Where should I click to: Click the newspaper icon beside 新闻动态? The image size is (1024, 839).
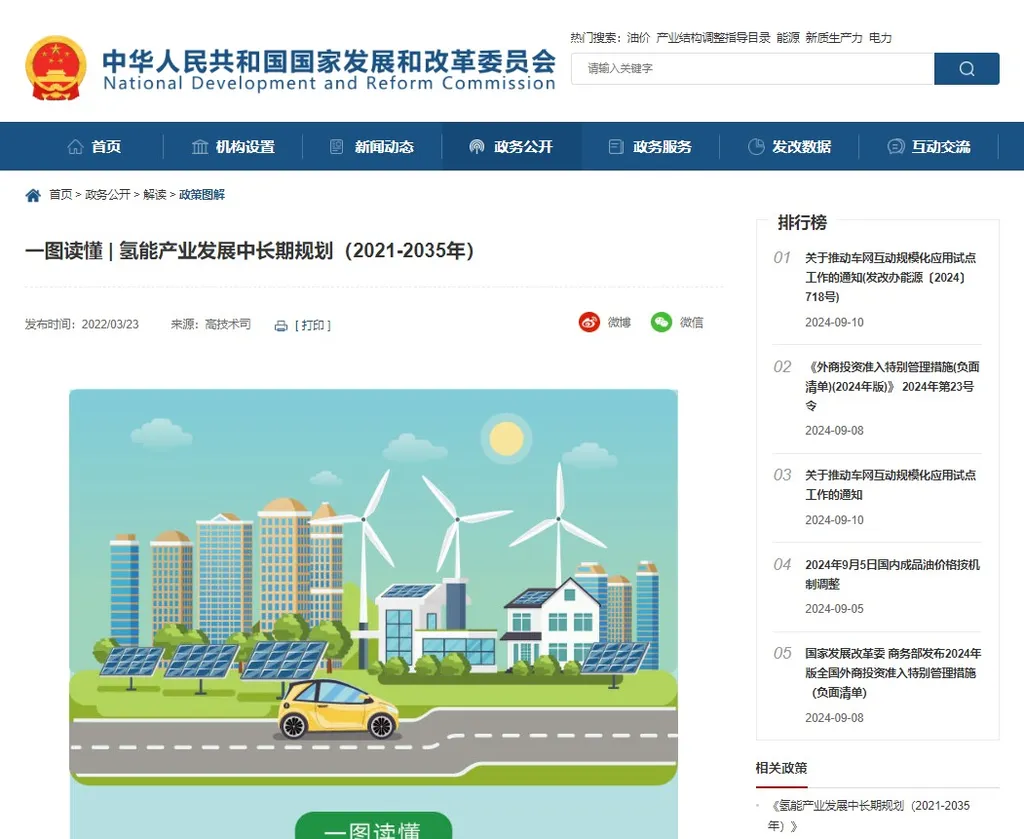[336, 147]
